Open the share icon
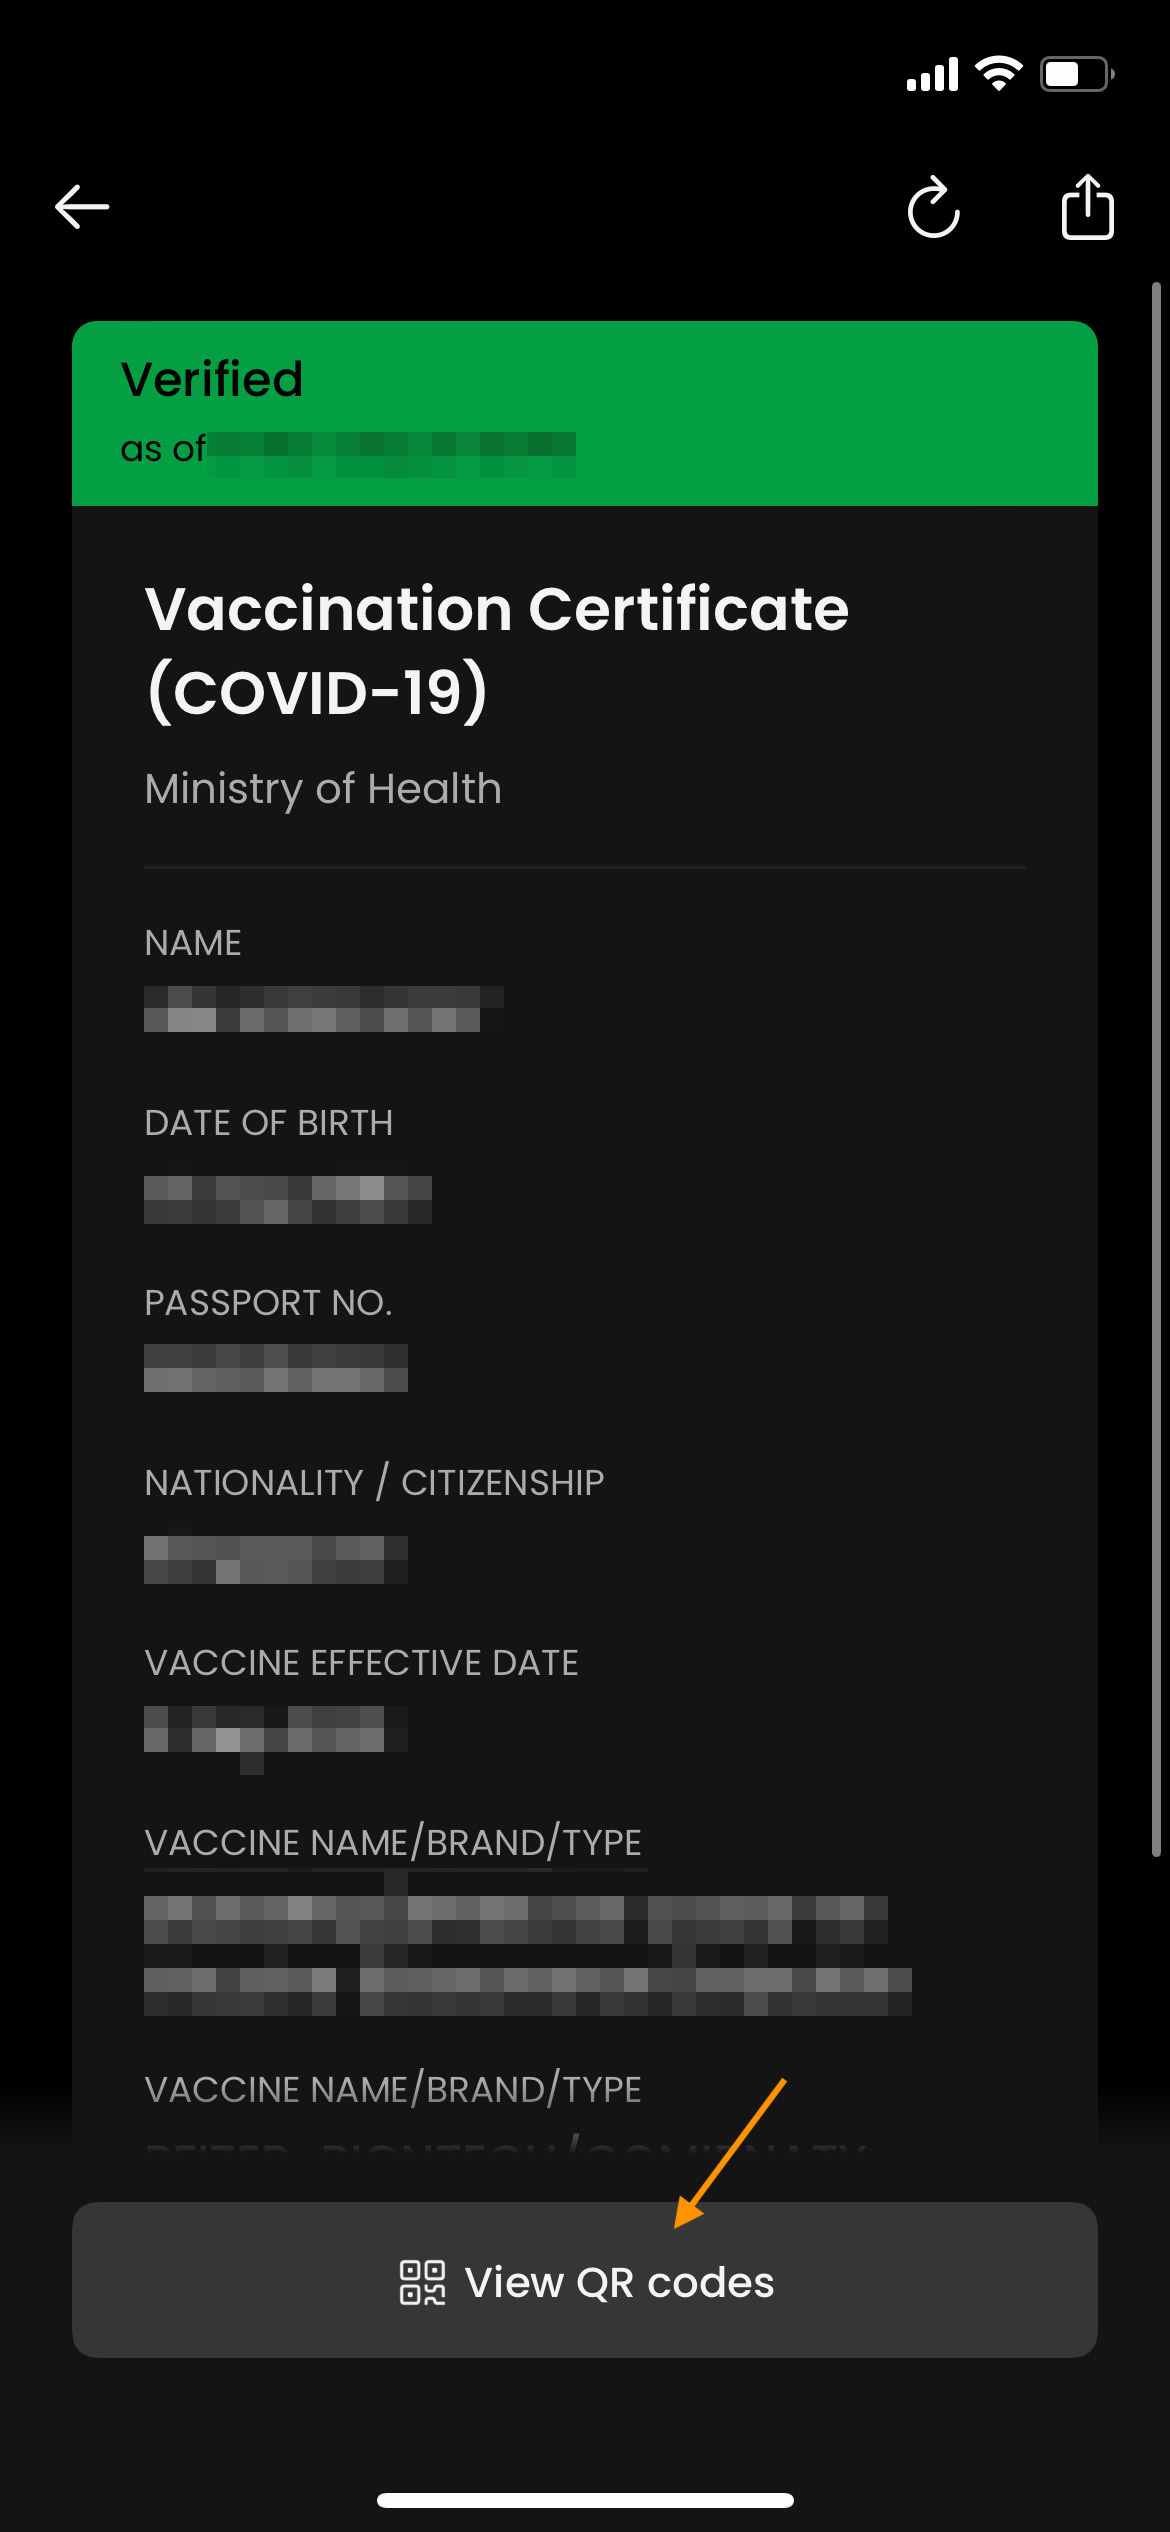Screen dimensions: 1170x2532 [1087, 207]
